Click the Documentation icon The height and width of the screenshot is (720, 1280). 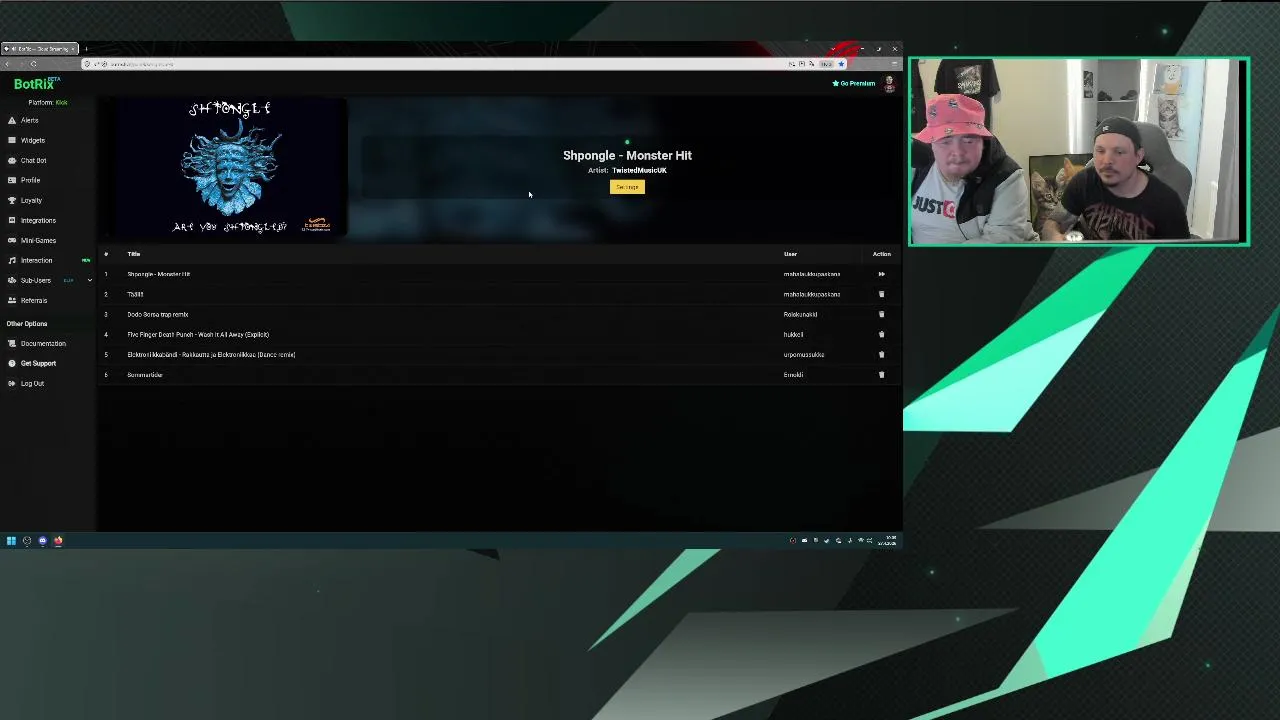tap(11, 343)
